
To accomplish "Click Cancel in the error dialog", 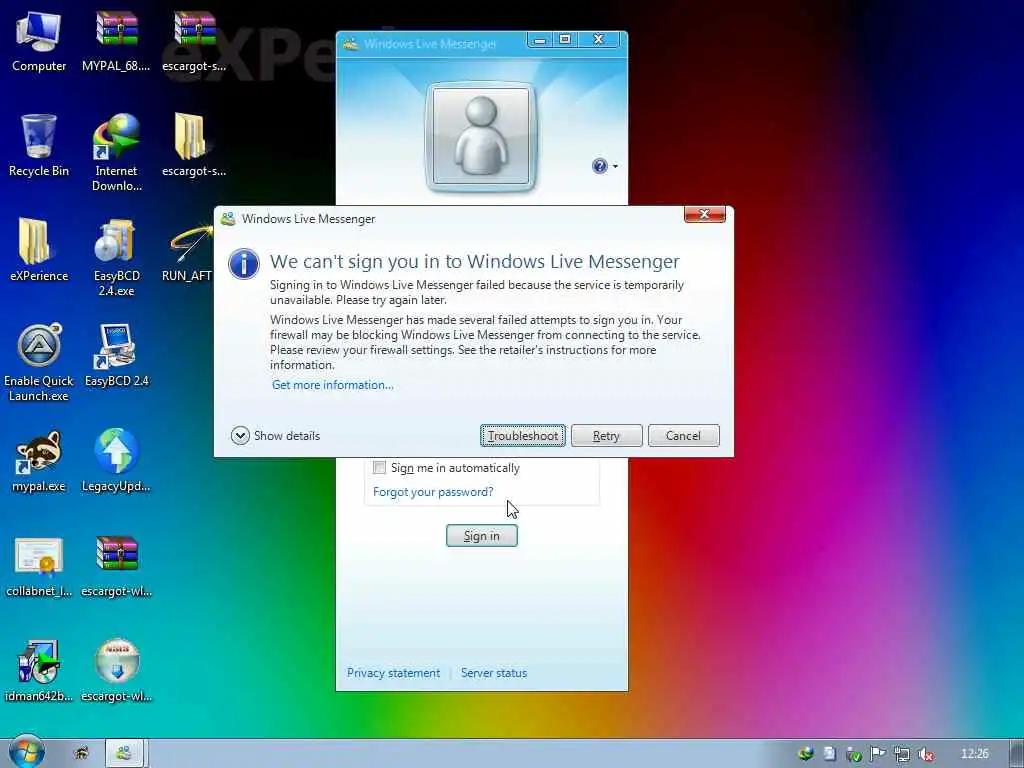I will [x=683, y=436].
